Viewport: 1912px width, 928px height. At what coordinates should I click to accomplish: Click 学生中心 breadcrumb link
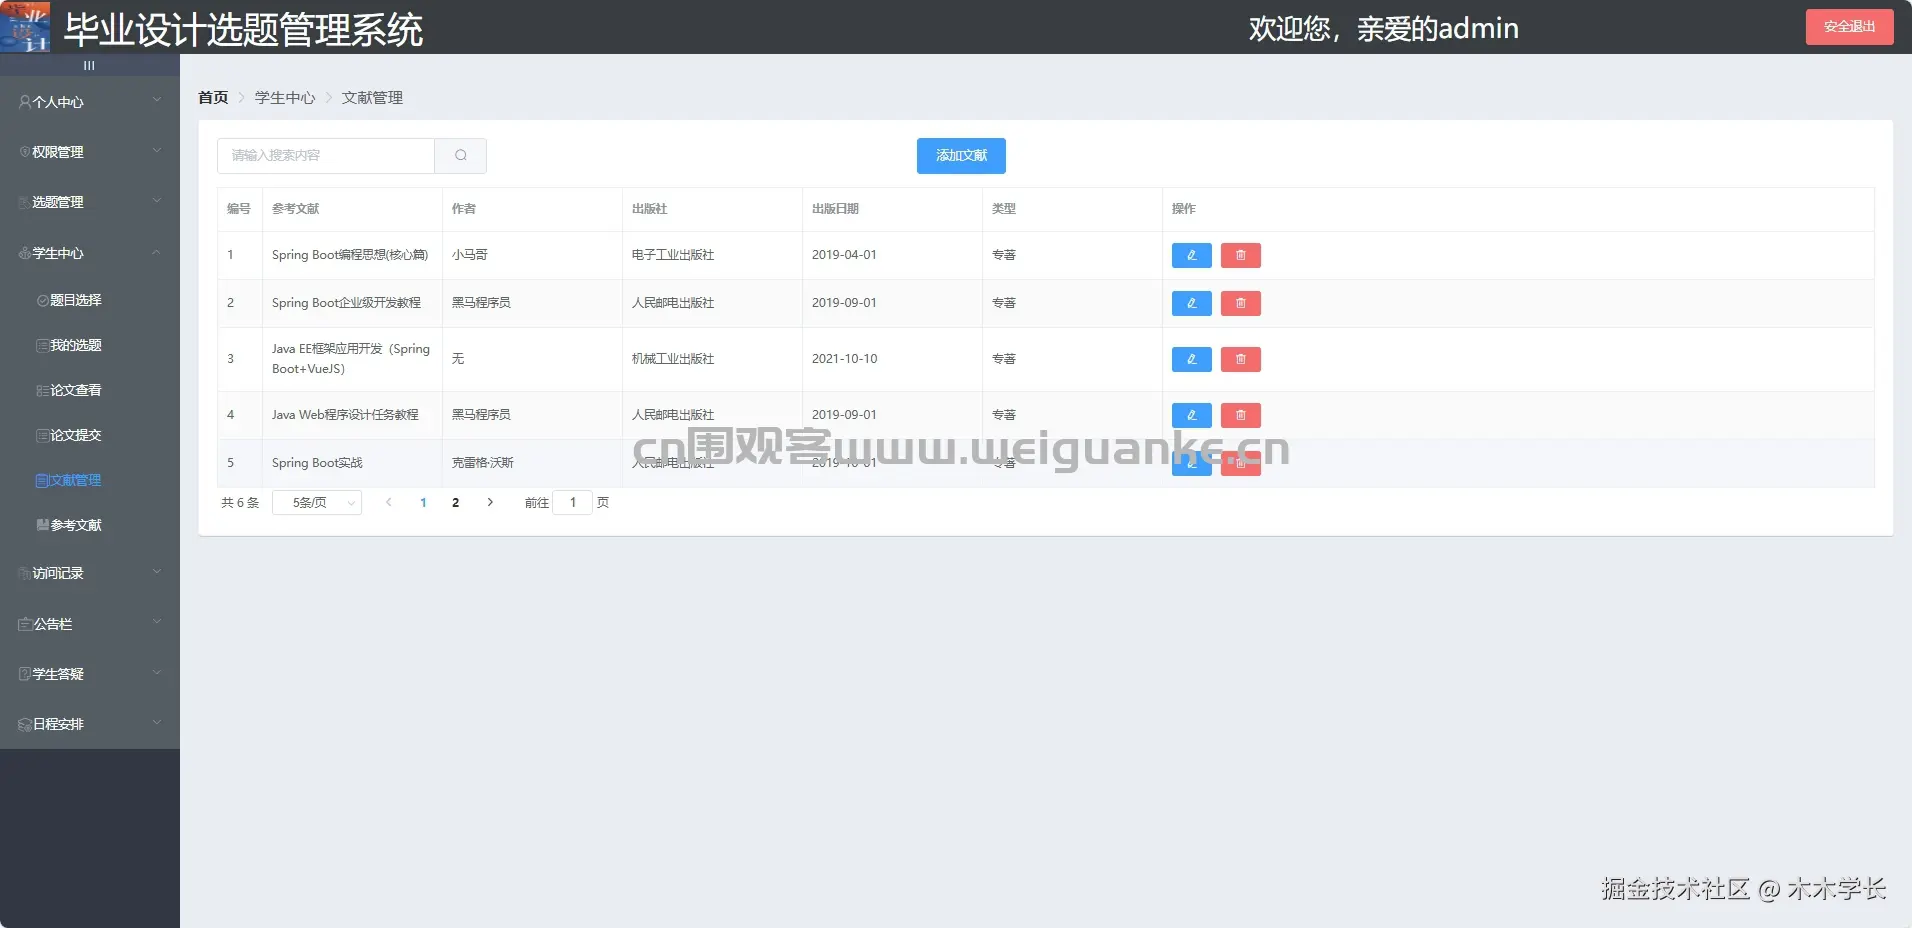point(285,97)
